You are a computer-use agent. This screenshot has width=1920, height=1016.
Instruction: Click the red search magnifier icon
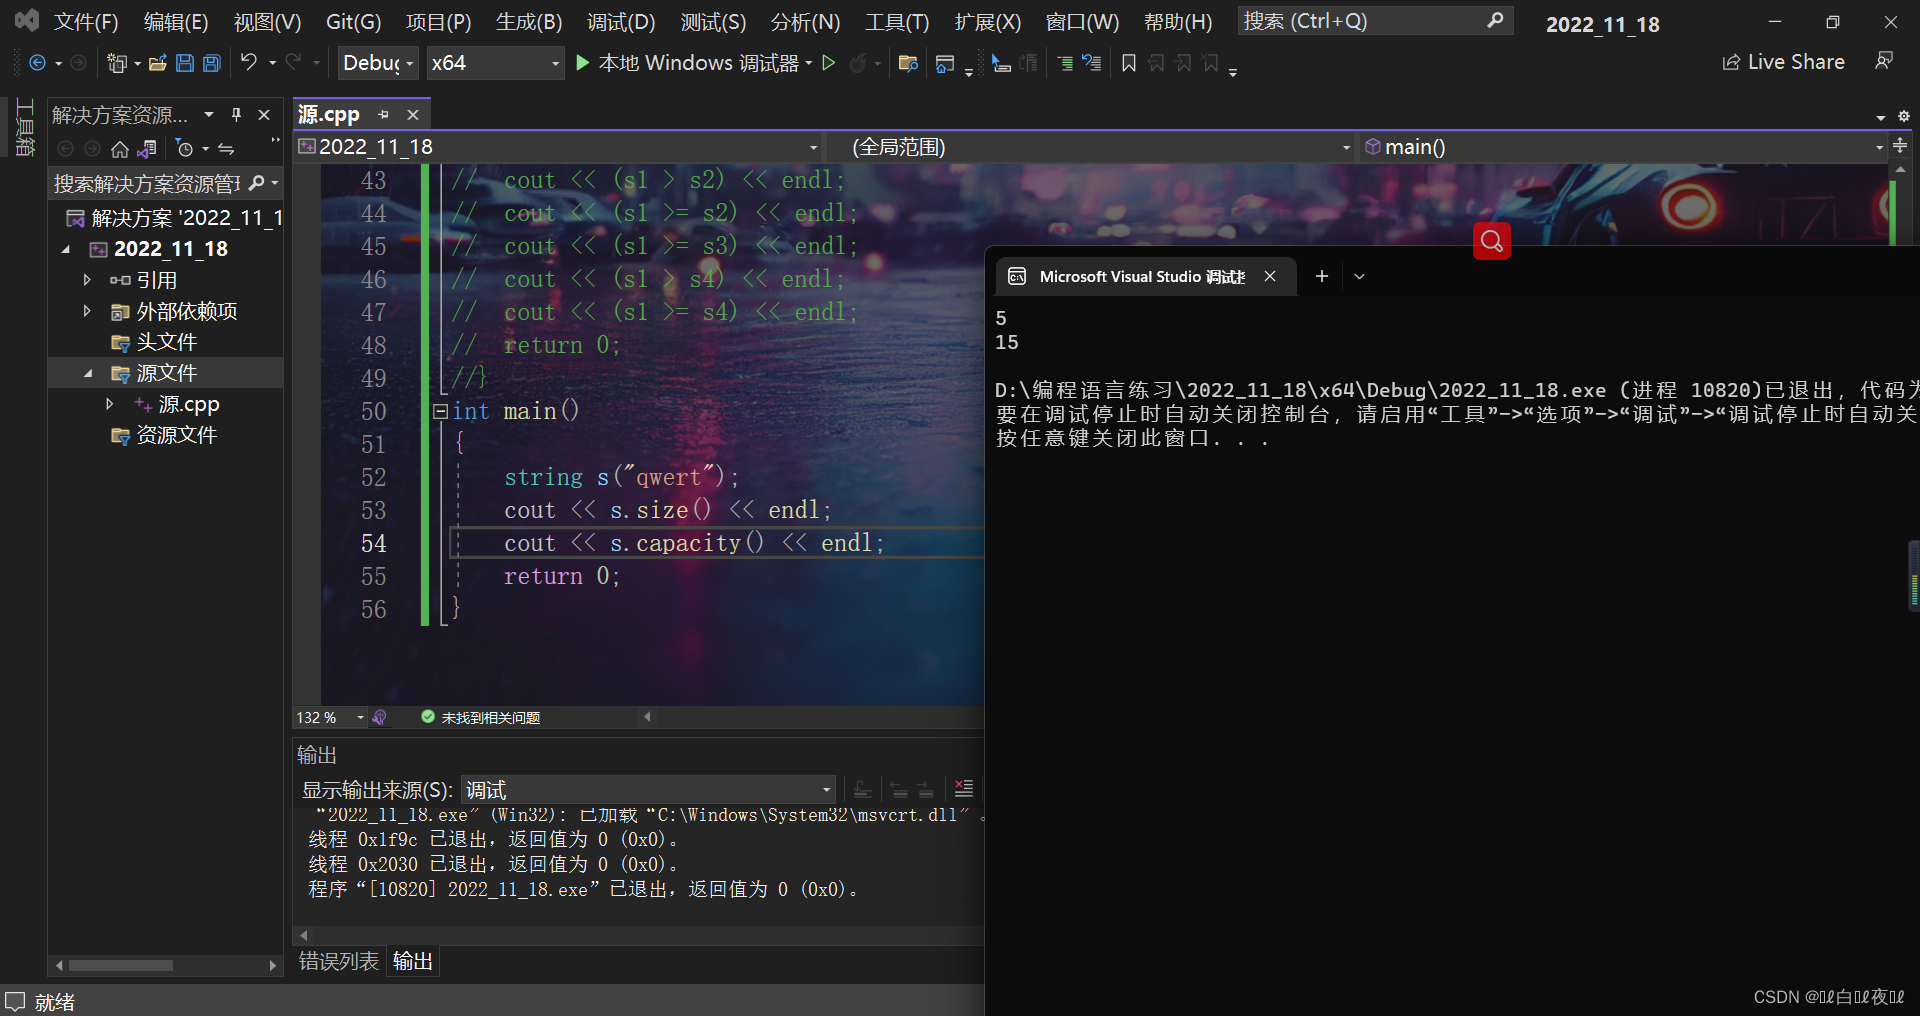[x=1491, y=240]
